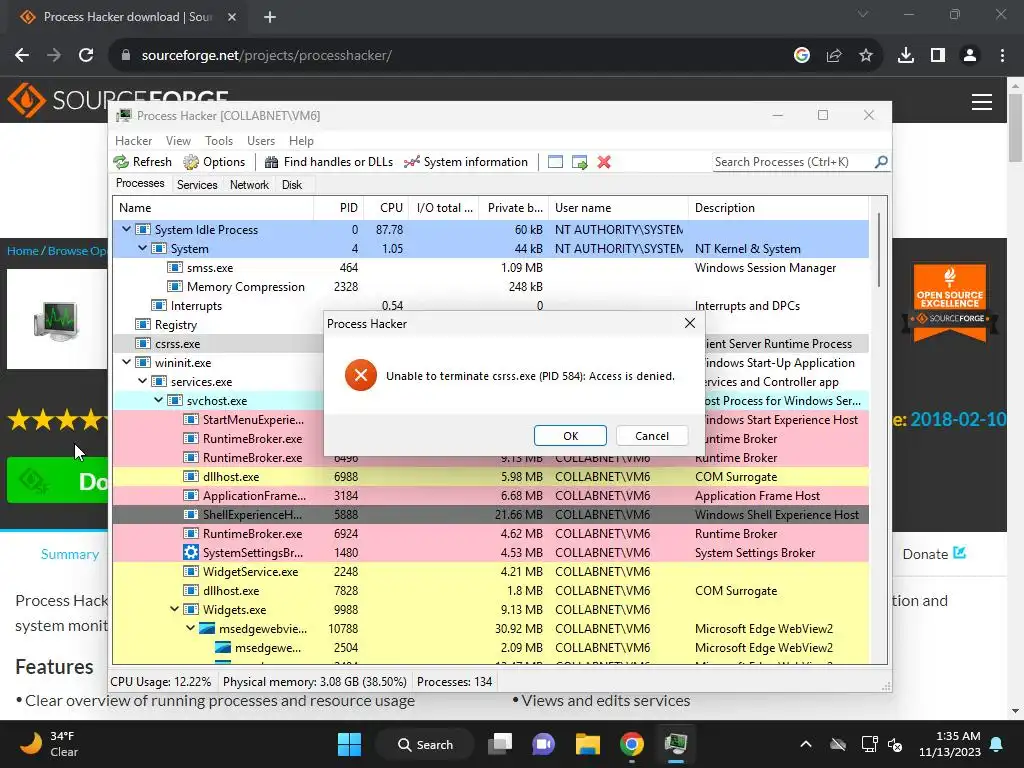Switch to the Network tab

249,185
